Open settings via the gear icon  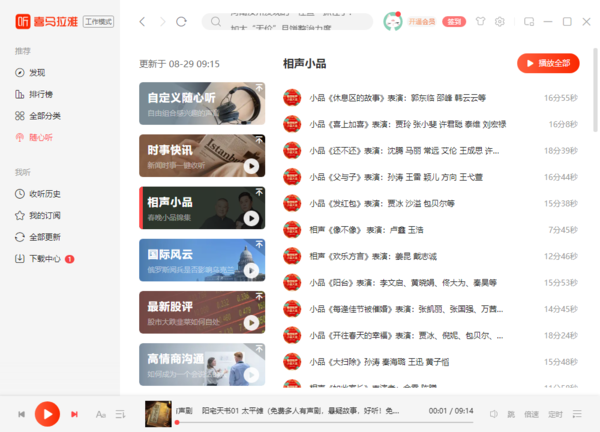click(x=499, y=22)
